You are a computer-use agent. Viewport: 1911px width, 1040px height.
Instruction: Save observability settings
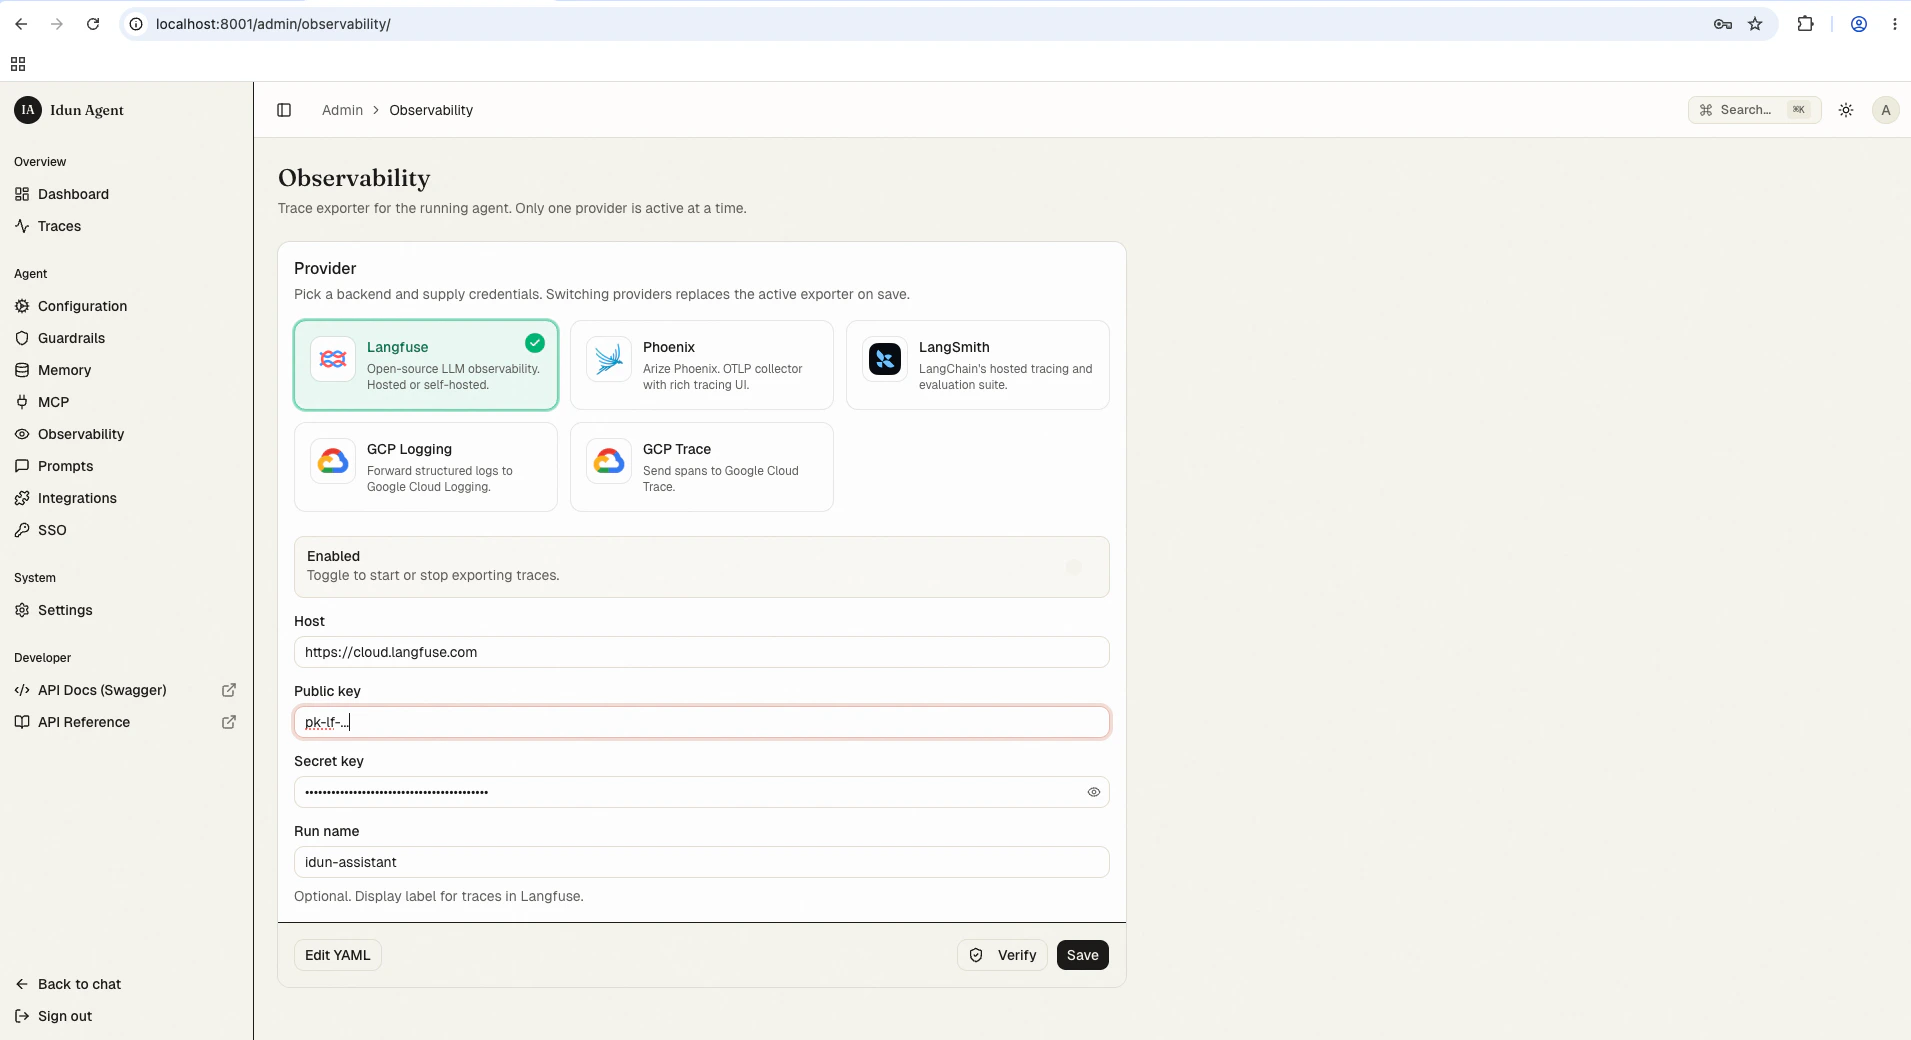pyautogui.click(x=1083, y=955)
